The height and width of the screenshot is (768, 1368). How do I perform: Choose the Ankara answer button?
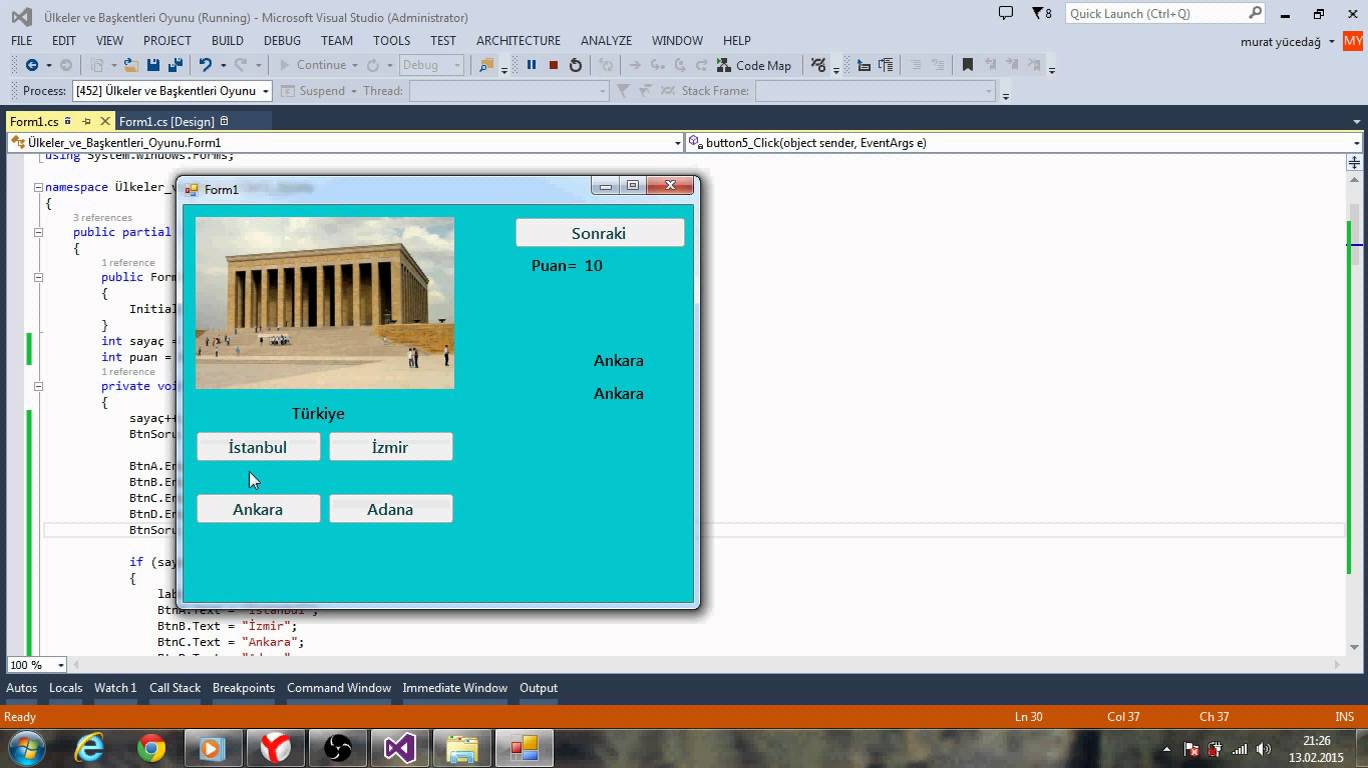pos(258,509)
